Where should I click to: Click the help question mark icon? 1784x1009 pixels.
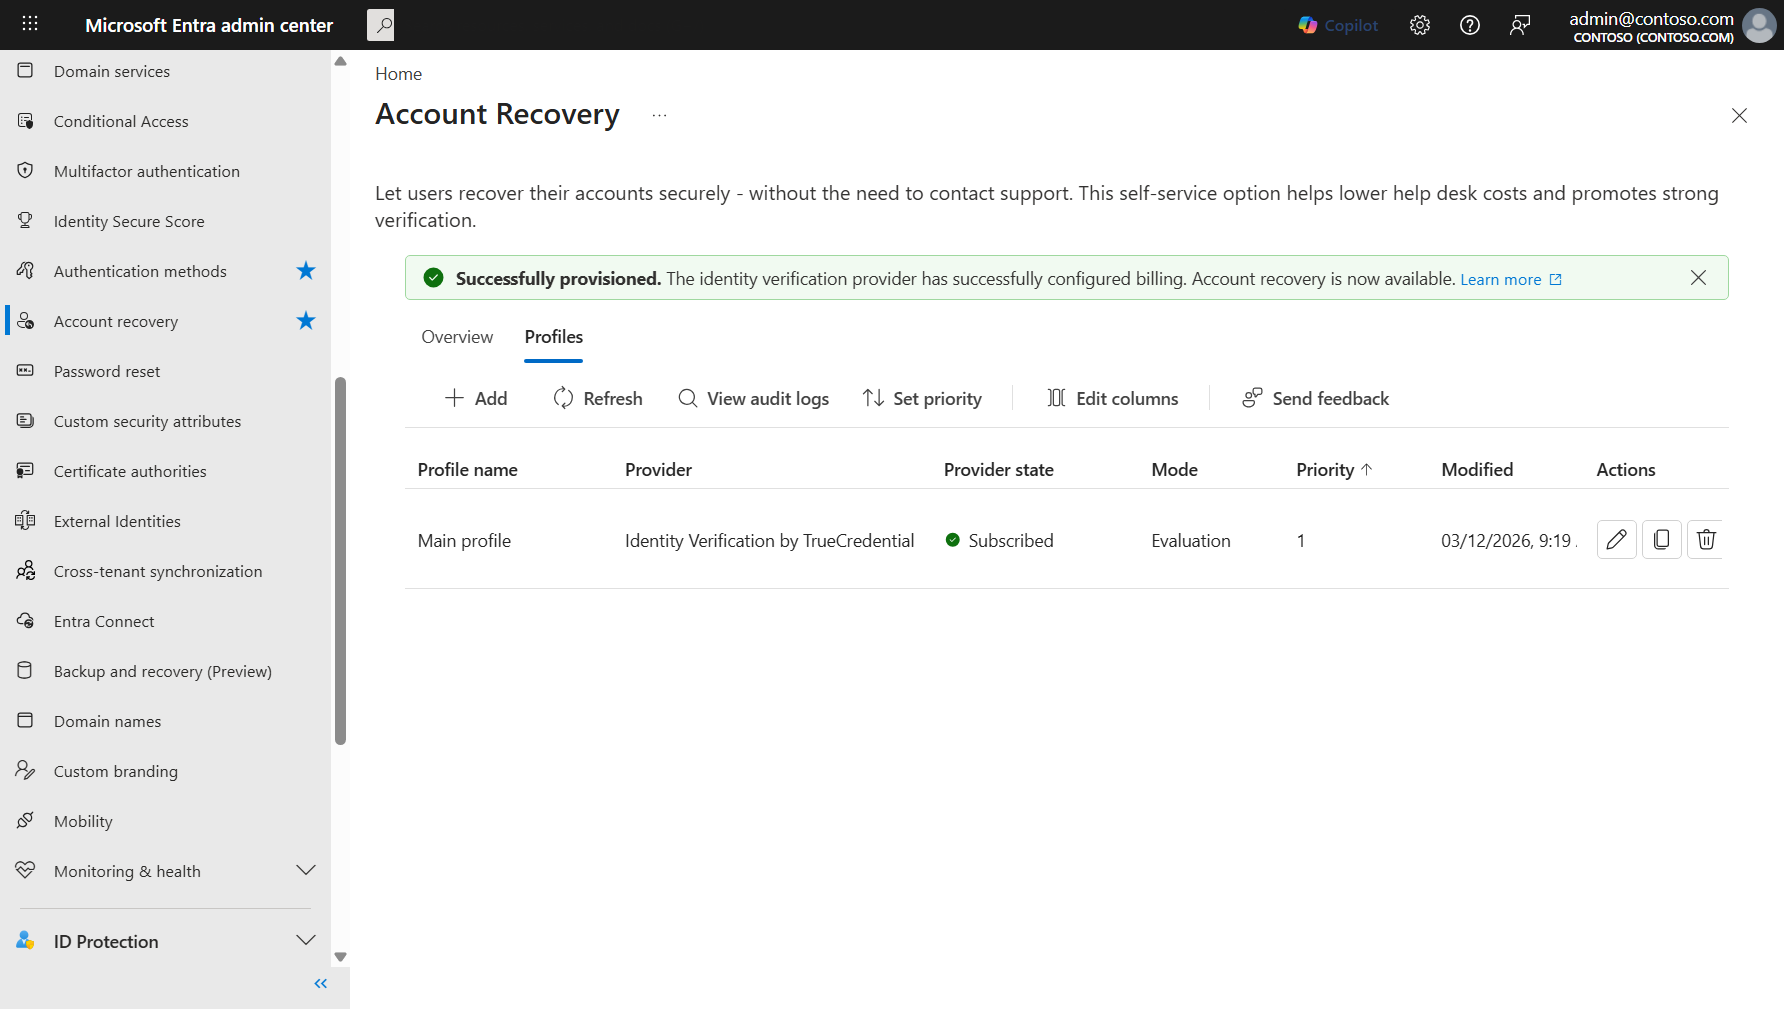coord(1470,25)
